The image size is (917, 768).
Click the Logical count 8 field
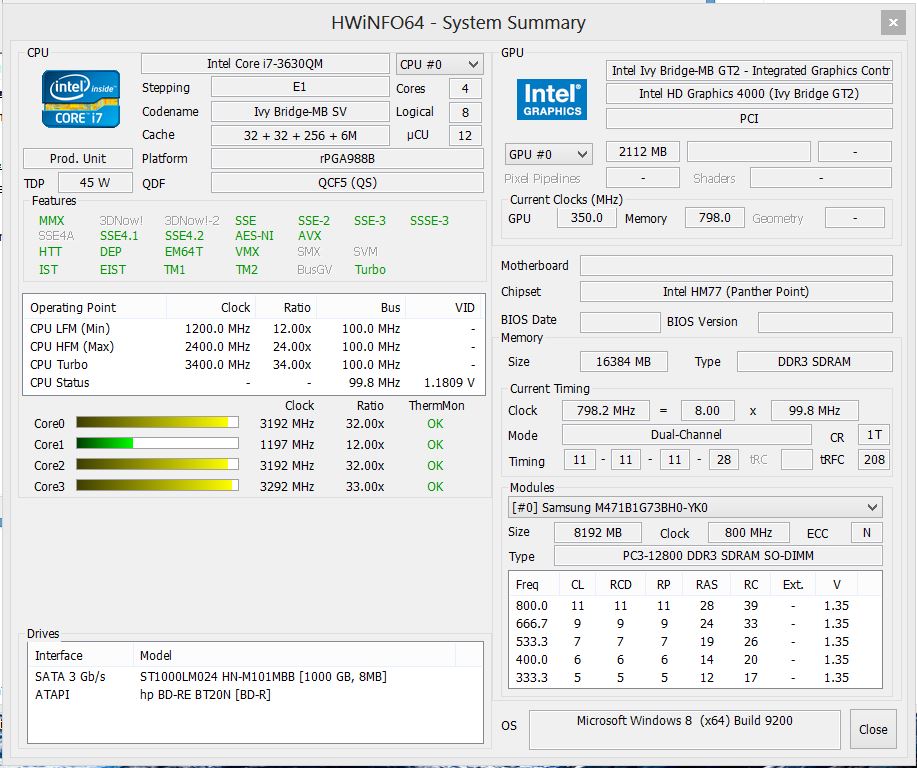click(466, 112)
